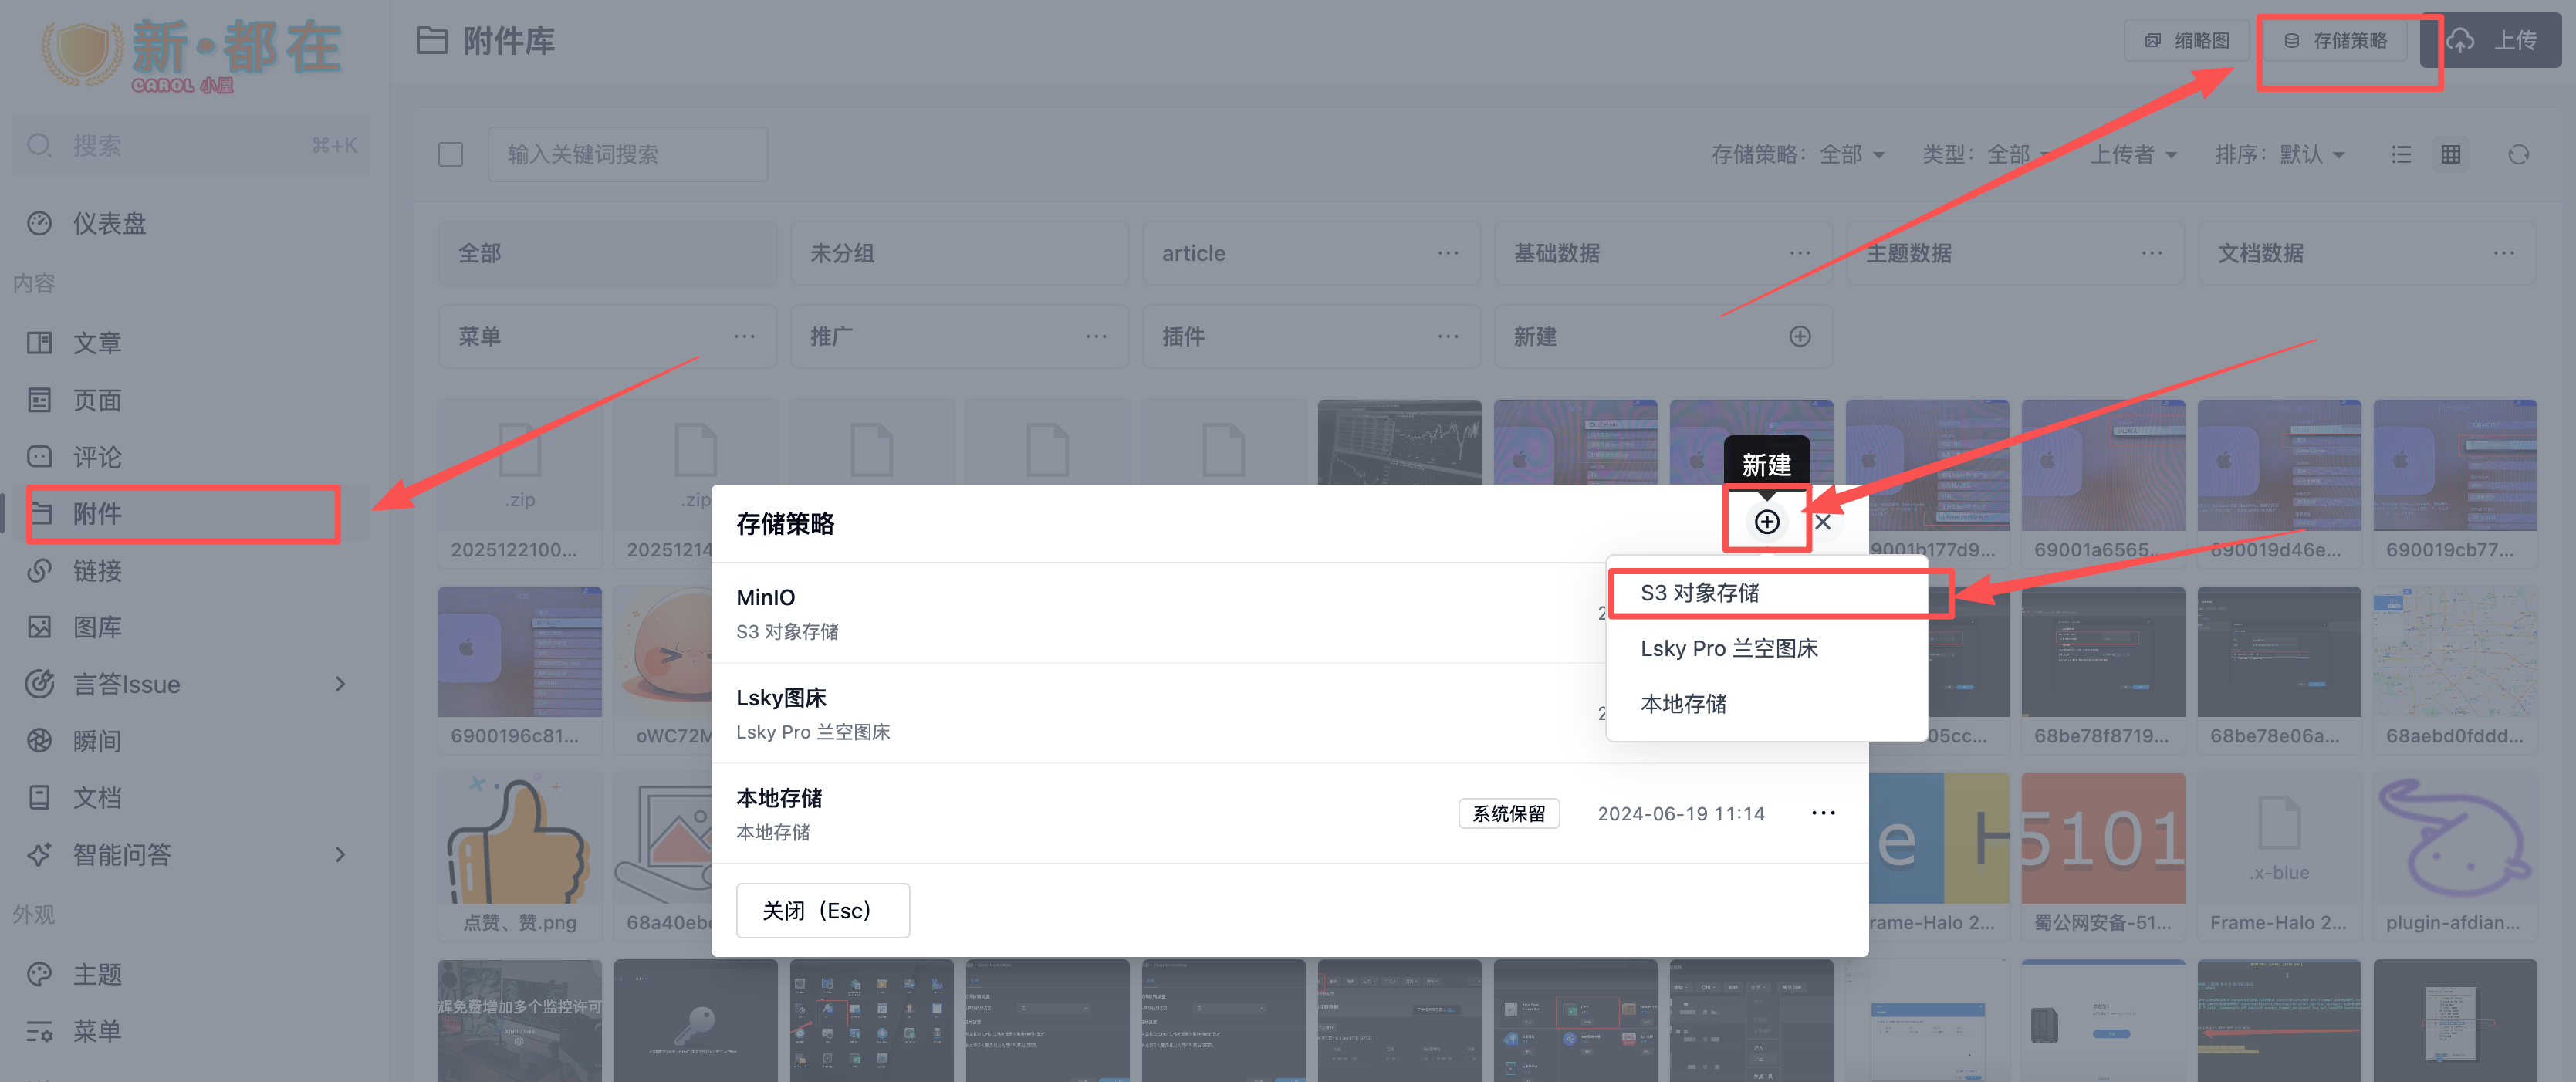This screenshot has height=1082, width=2576.
Task: Click the refresh icon in attachment toolbar
Action: pos(2517,155)
